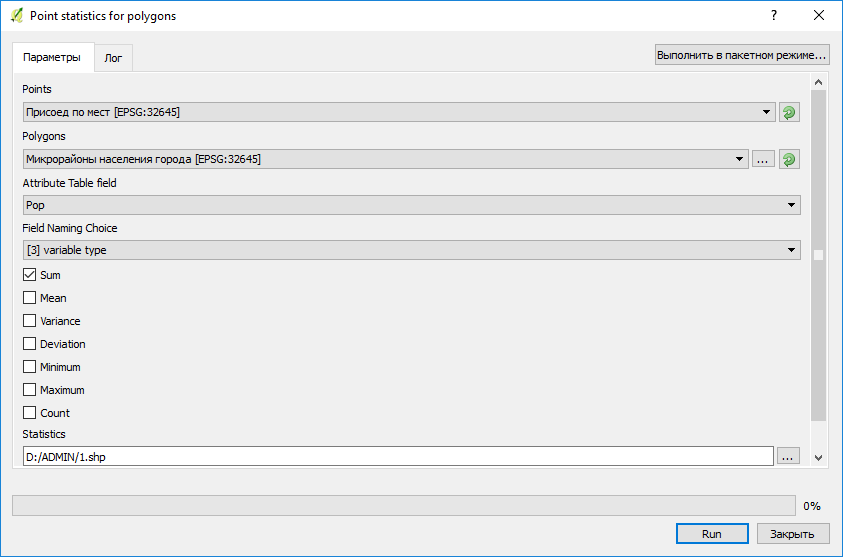Tick the Variance checkbox
Image resolution: width=843 pixels, height=557 pixels.
30,321
